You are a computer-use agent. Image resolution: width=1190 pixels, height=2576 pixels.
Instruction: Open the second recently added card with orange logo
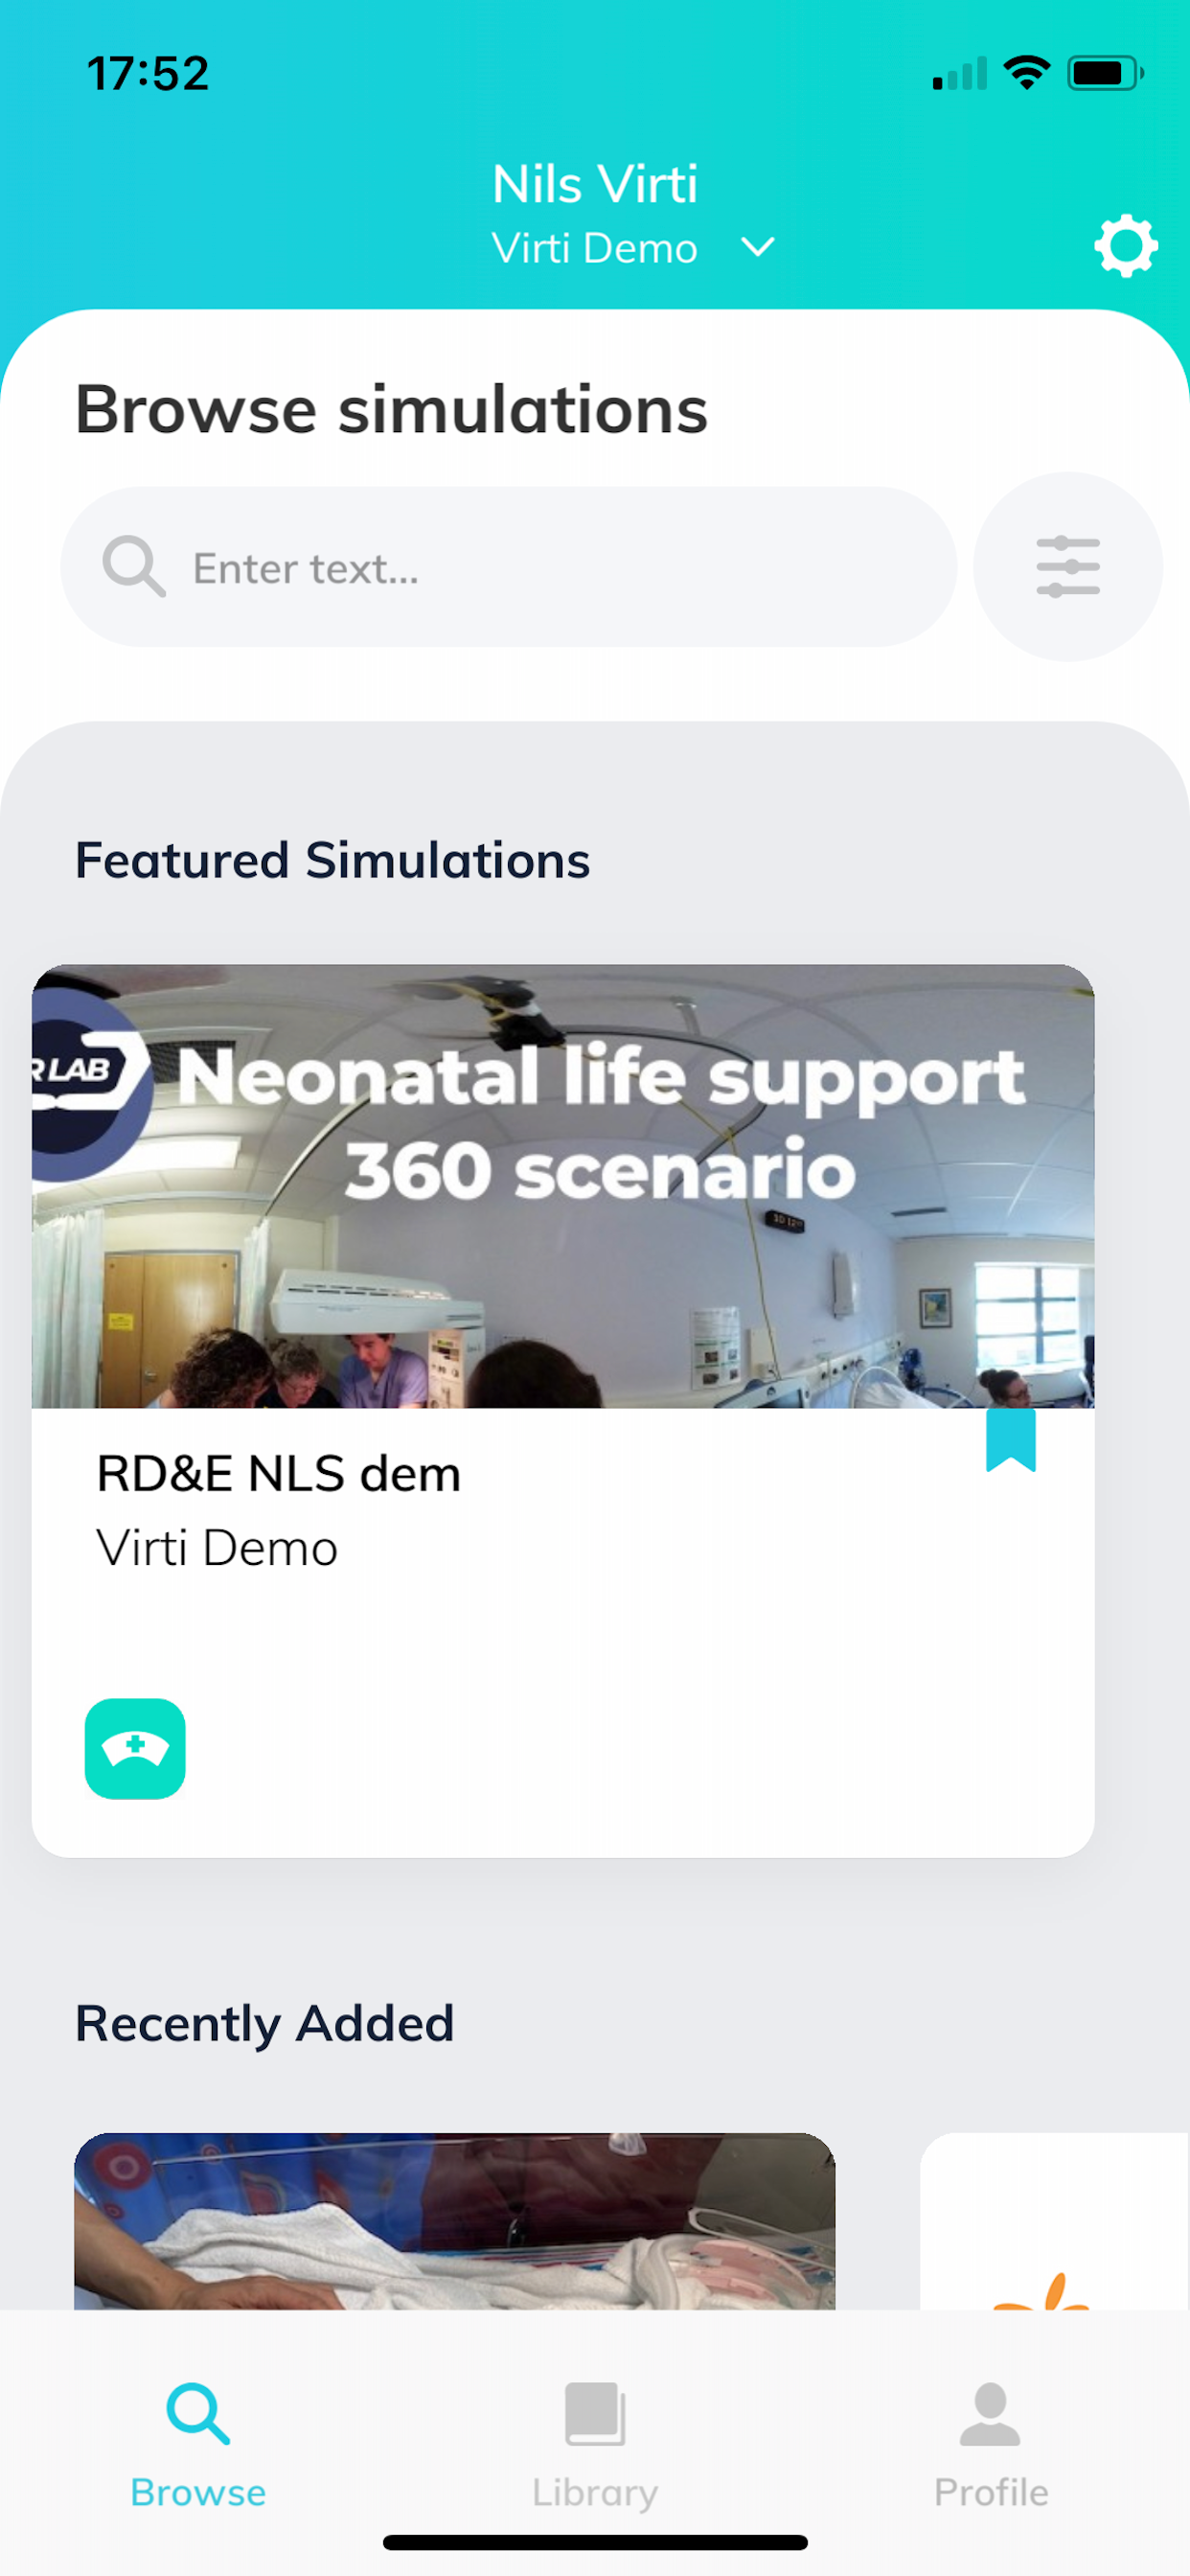click(x=1055, y=2220)
